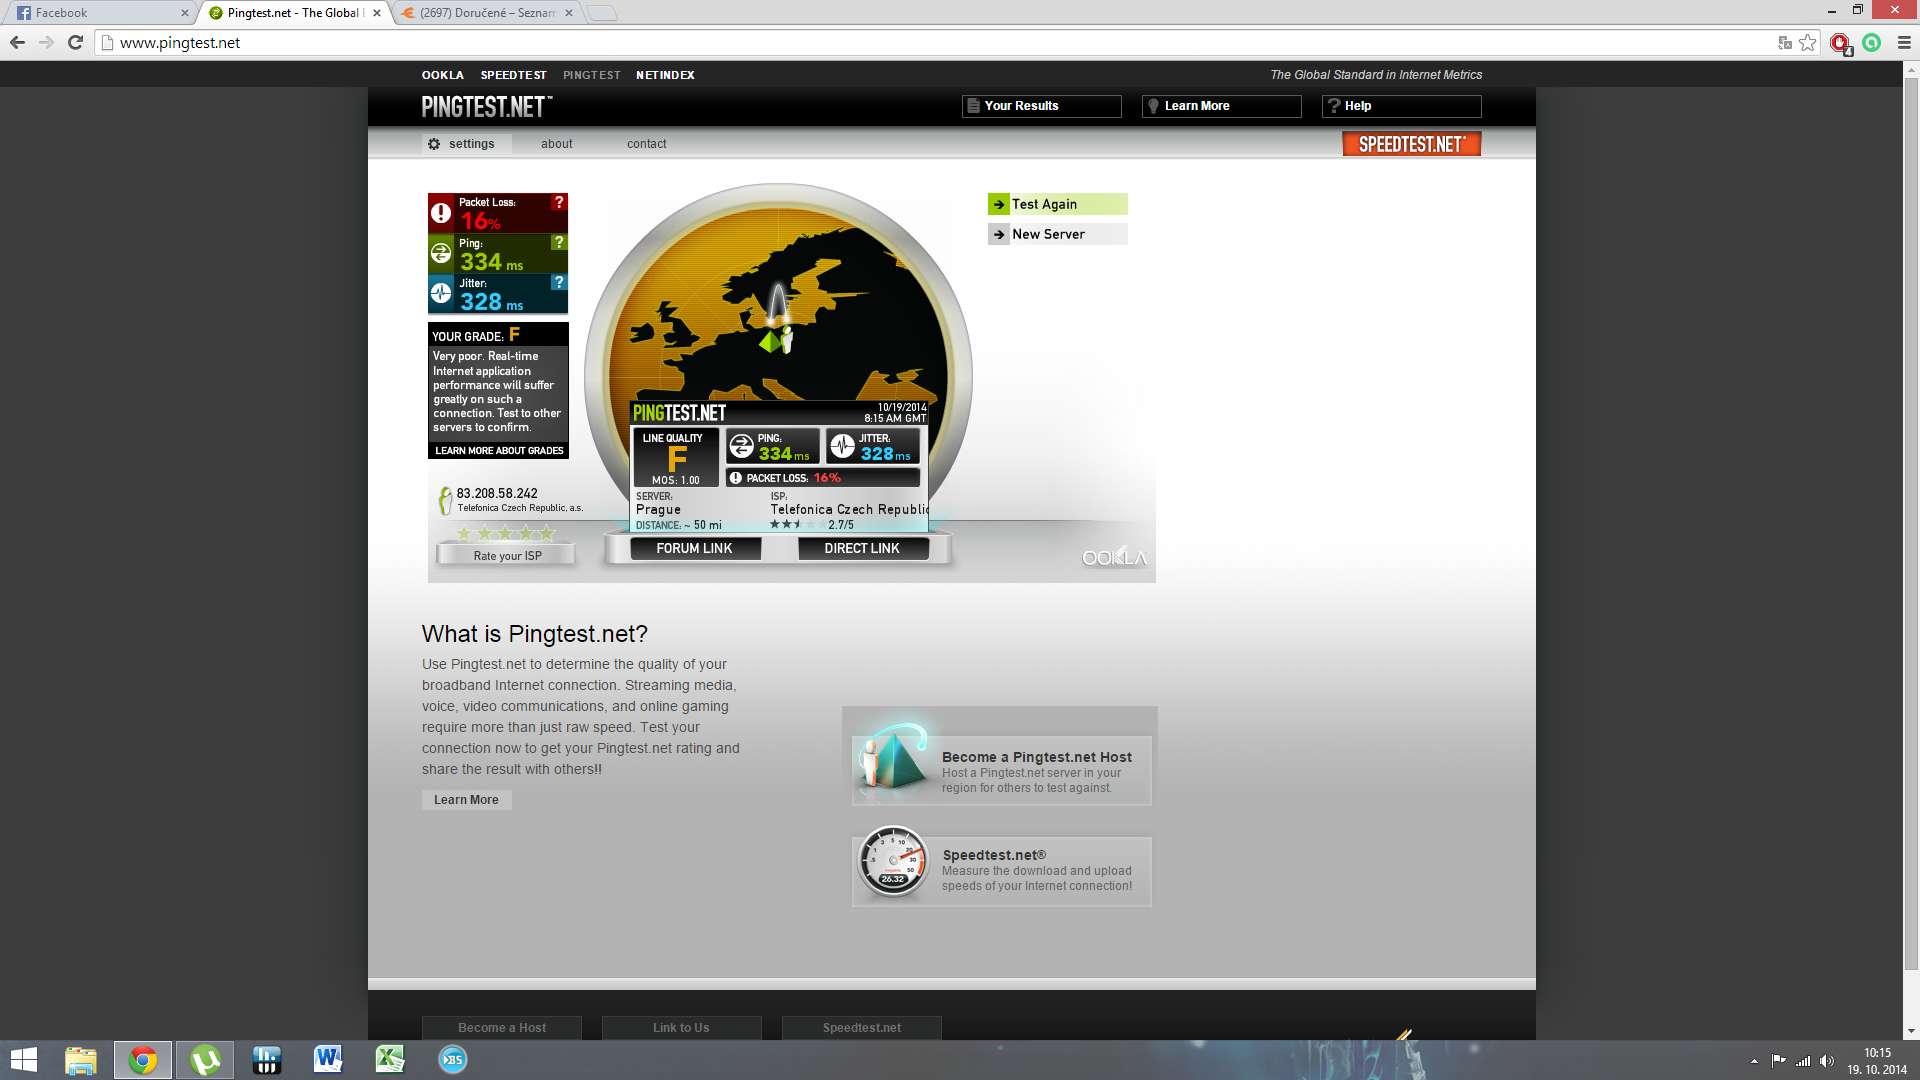
Task: Click the red adblock extension icon
Action: coord(1840,43)
